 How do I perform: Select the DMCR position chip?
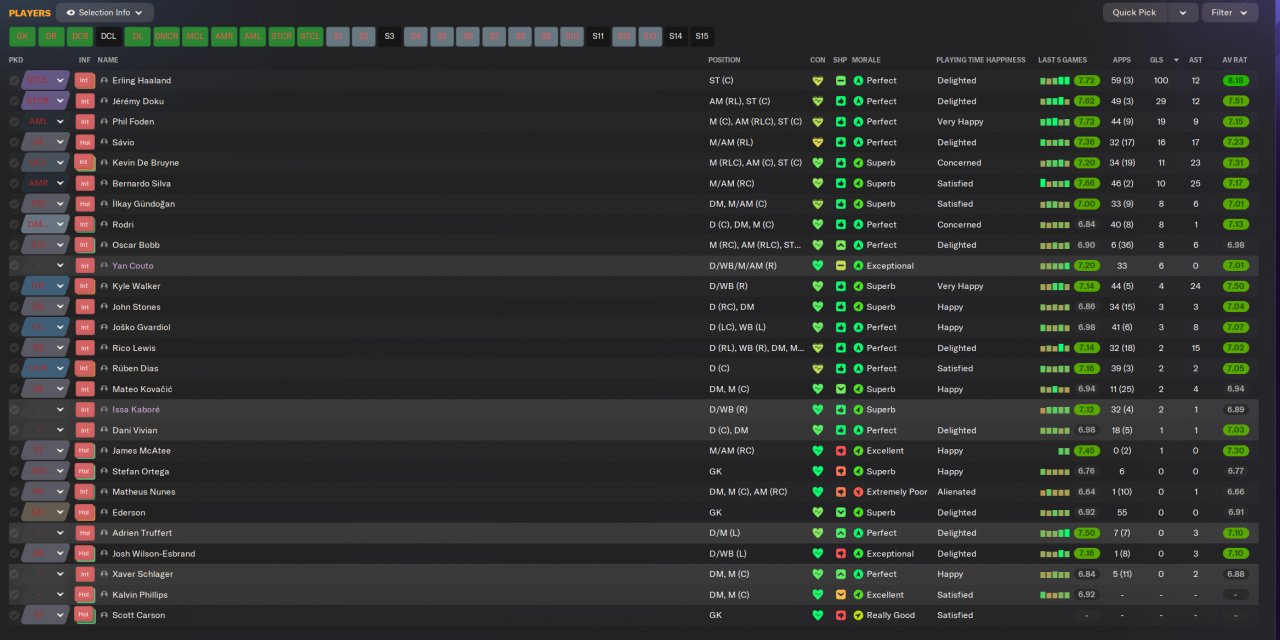pos(166,36)
